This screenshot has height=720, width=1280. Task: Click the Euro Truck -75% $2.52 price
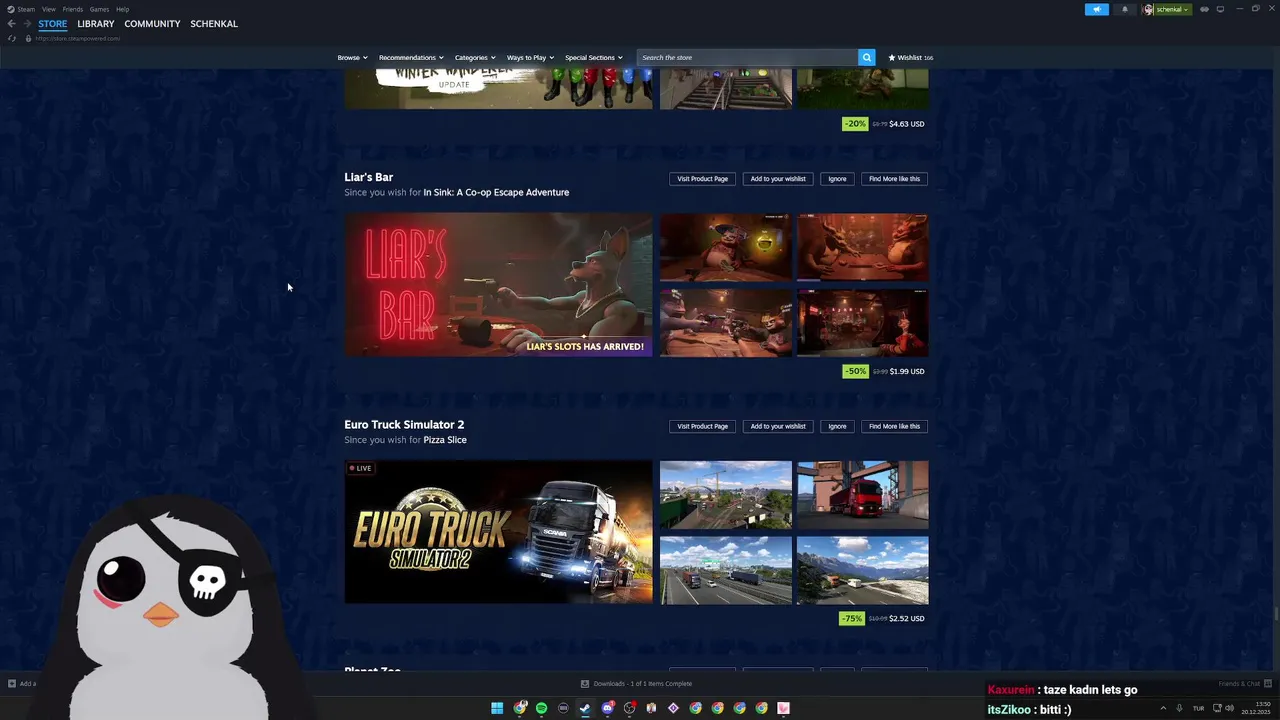(x=882, y=618)
